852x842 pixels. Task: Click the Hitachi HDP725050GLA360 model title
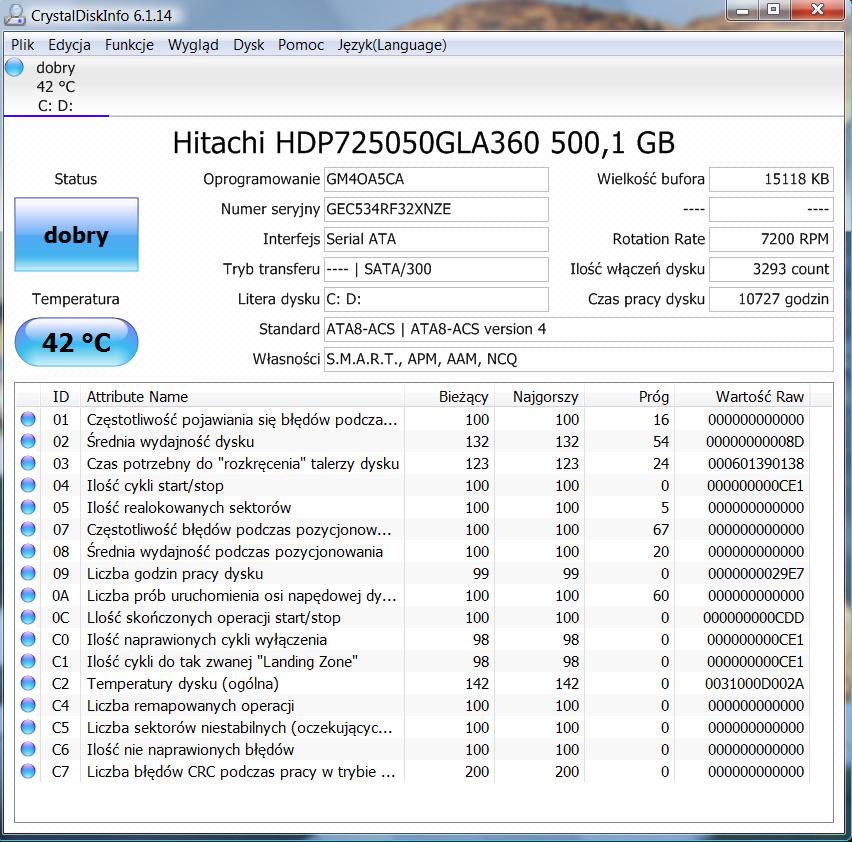click(424, 143)
